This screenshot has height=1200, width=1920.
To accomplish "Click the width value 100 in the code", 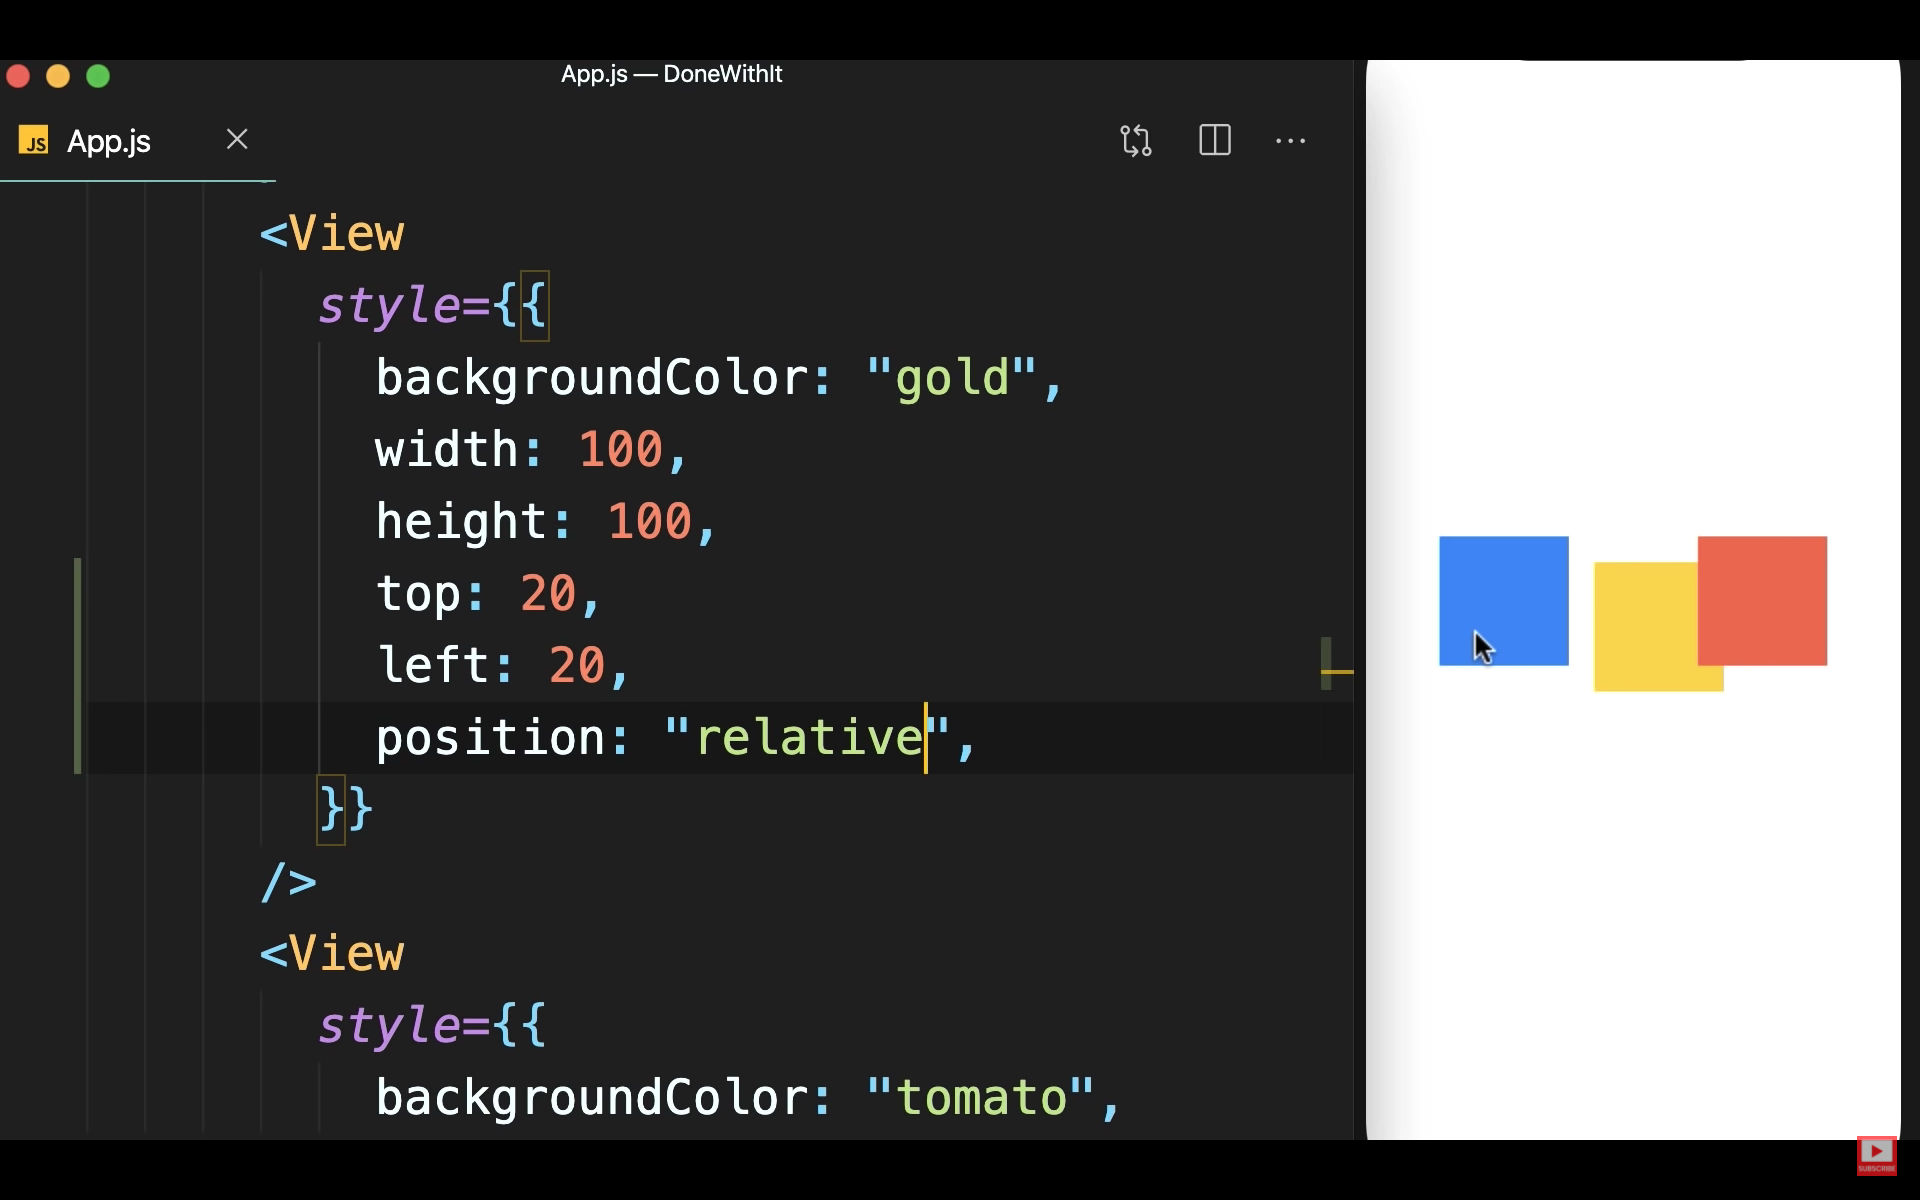I will pyautogui.click(x=620, y=450).
